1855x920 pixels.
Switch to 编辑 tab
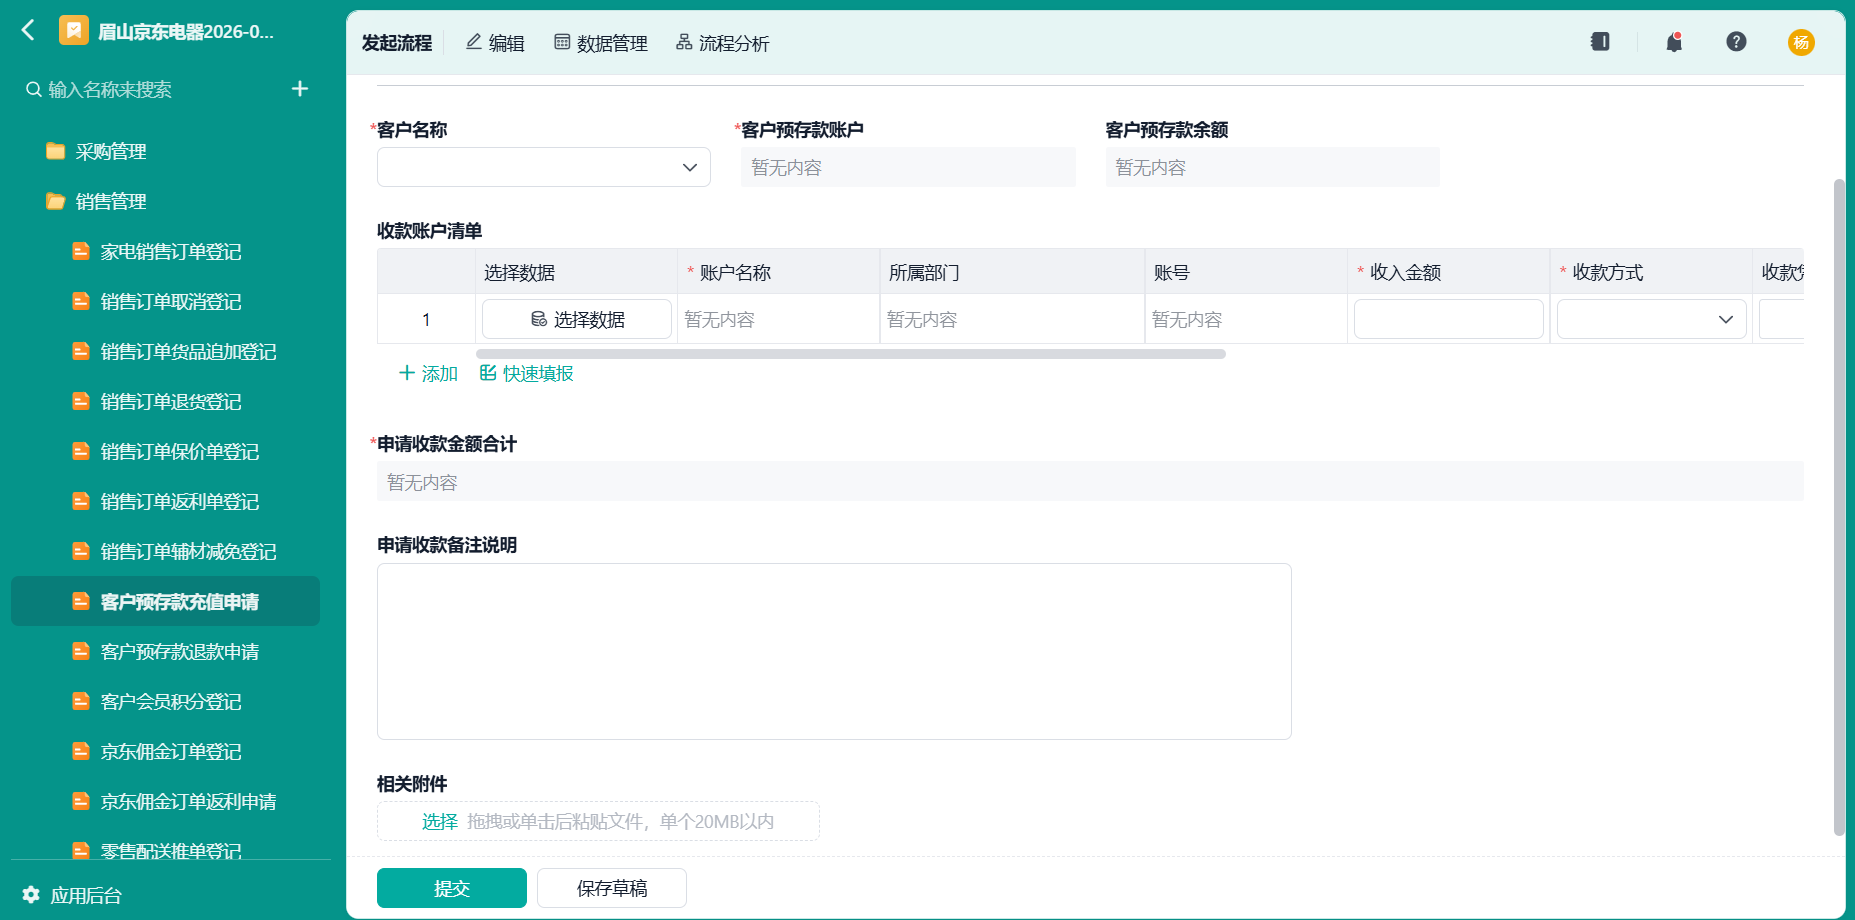pyautogui.click(x=495, y=43)
